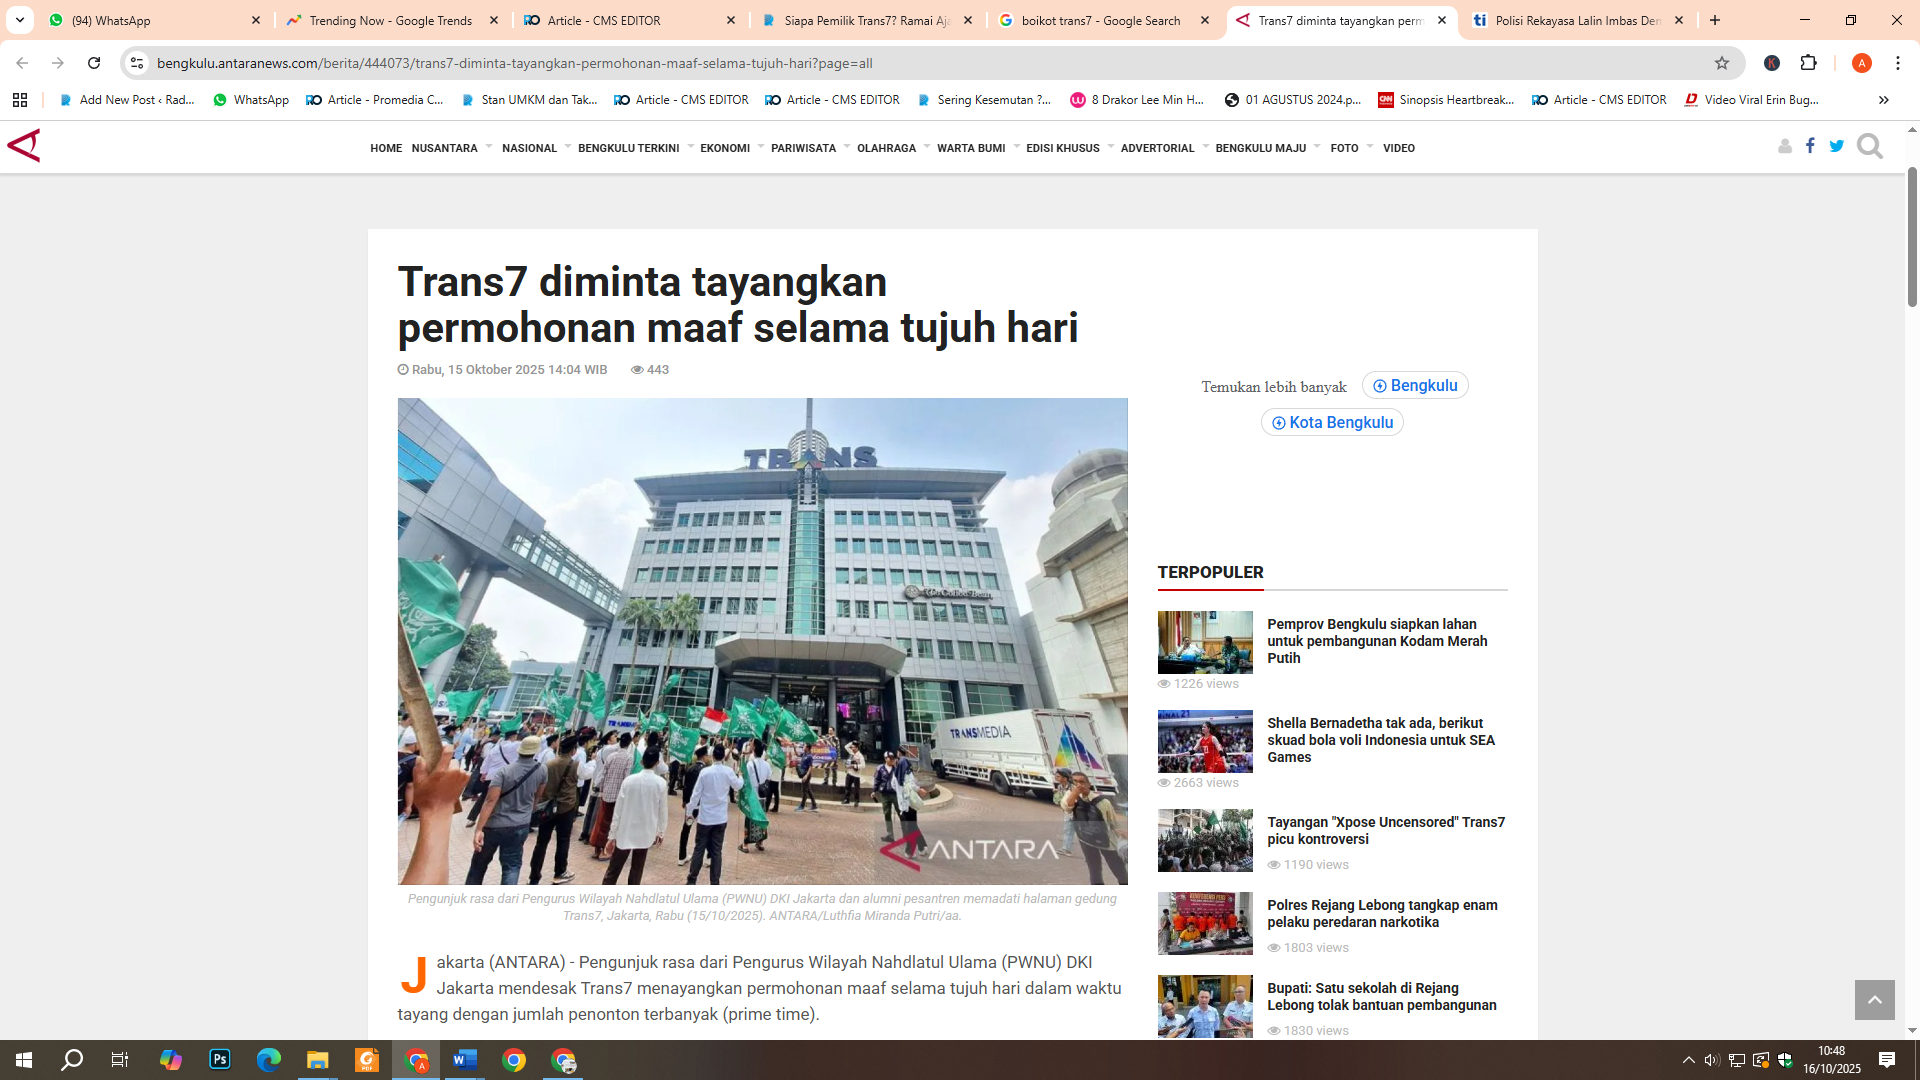Image resolution: width=1920 pixels, height=1080 pixels.
Task: Open Microsoft Word from the taskbar
Action: (x=465, y=1060)
